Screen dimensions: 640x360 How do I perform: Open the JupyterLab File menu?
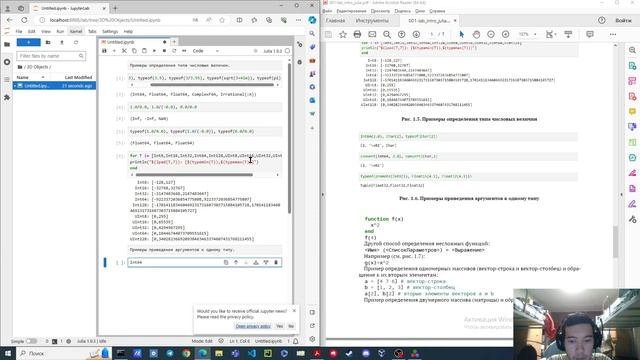click(x=19, y=31)
